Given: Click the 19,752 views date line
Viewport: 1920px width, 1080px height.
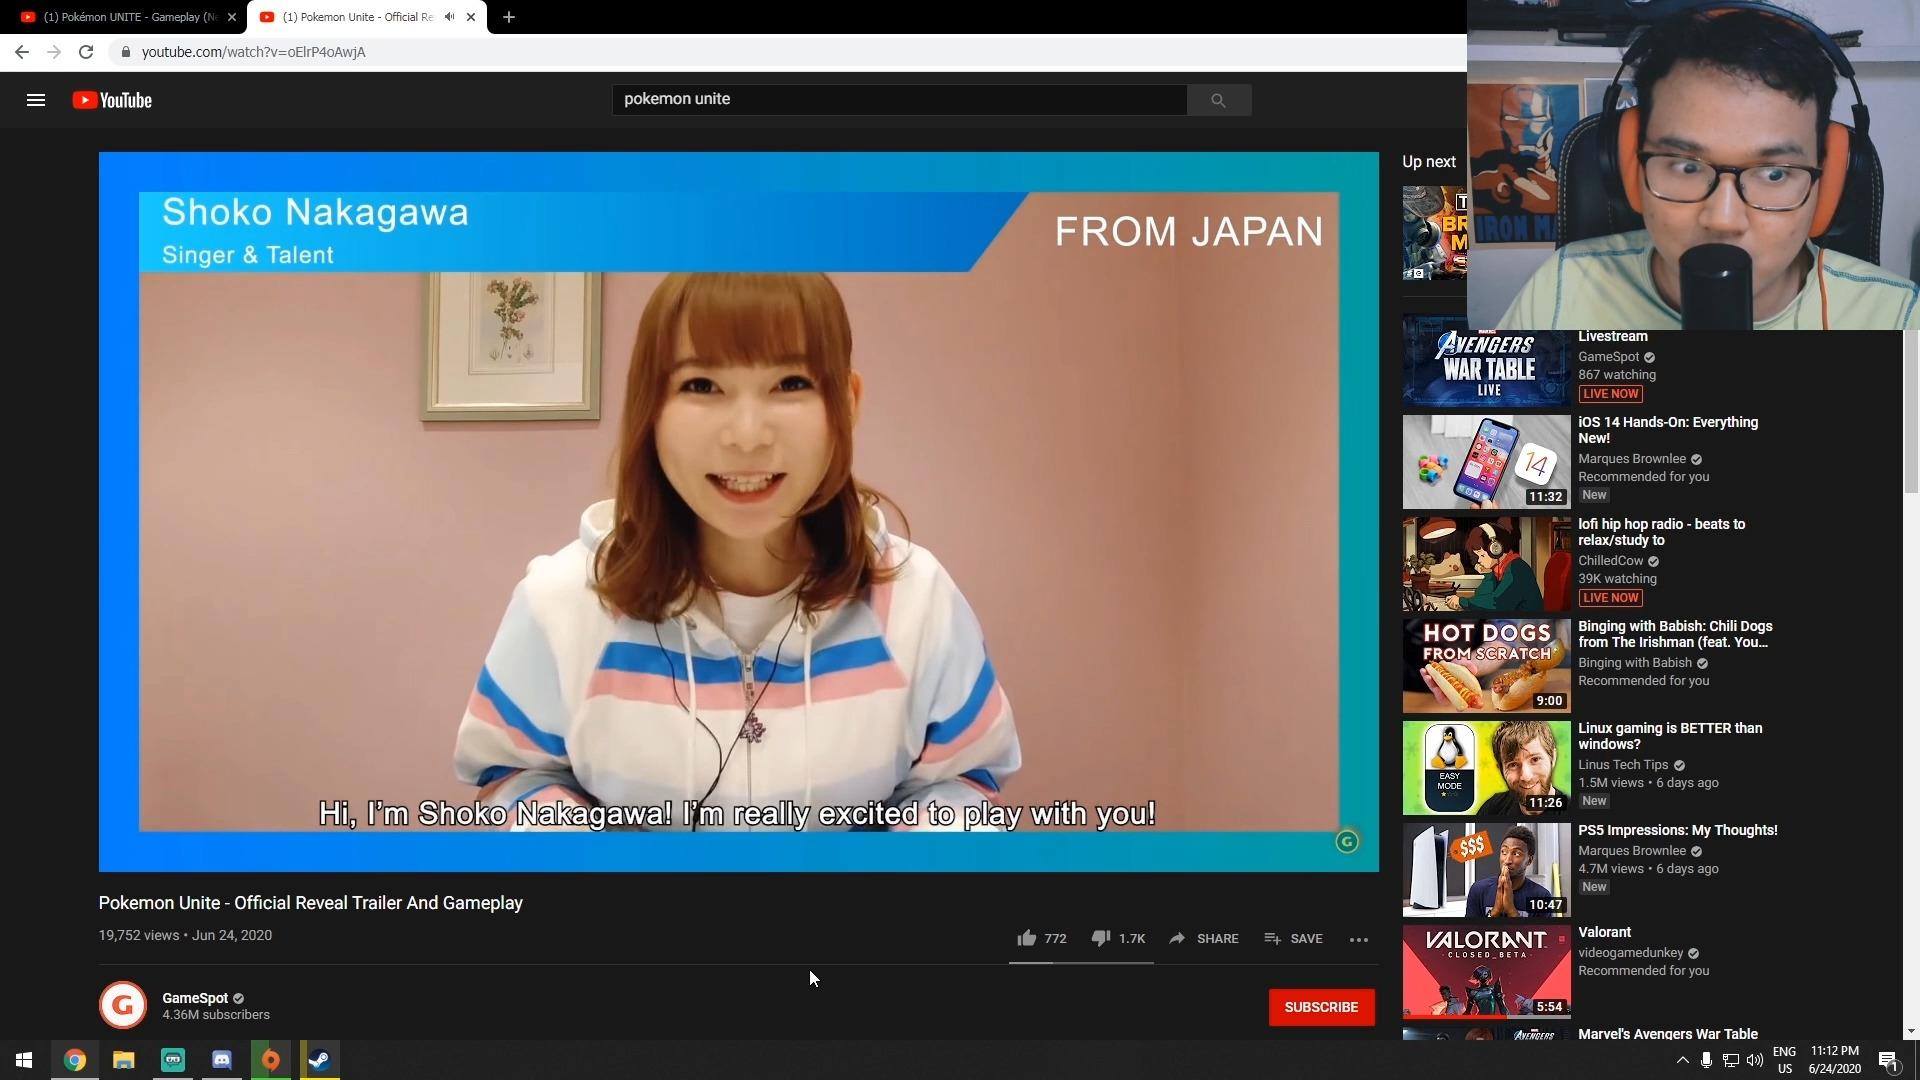Looking at the screenshot, I should pyautogui.click(x=185, y=935).
